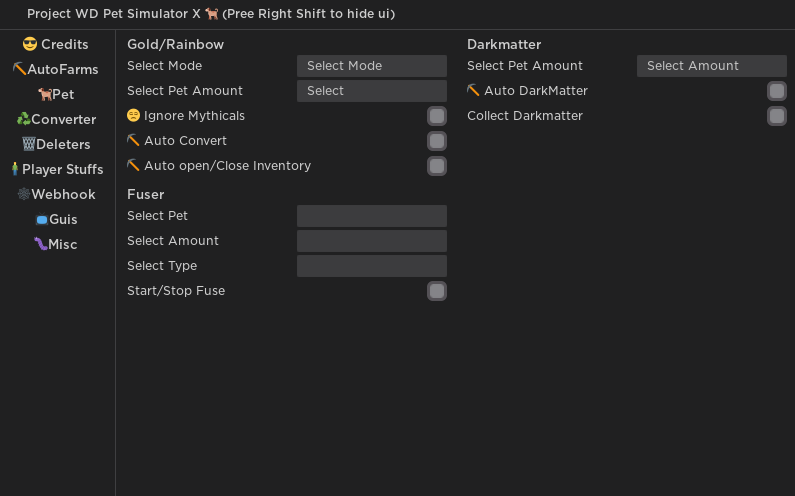The image size is (795, 496).
Task: Enable the Ignore Mythicals toggle
Action: coord(437,116)
